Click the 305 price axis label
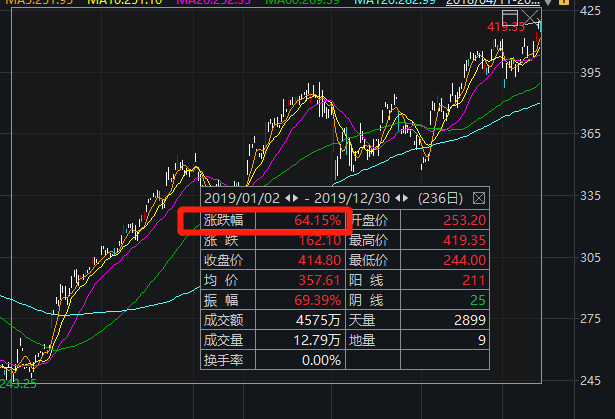Screen dimensions: 615x419 590,257
